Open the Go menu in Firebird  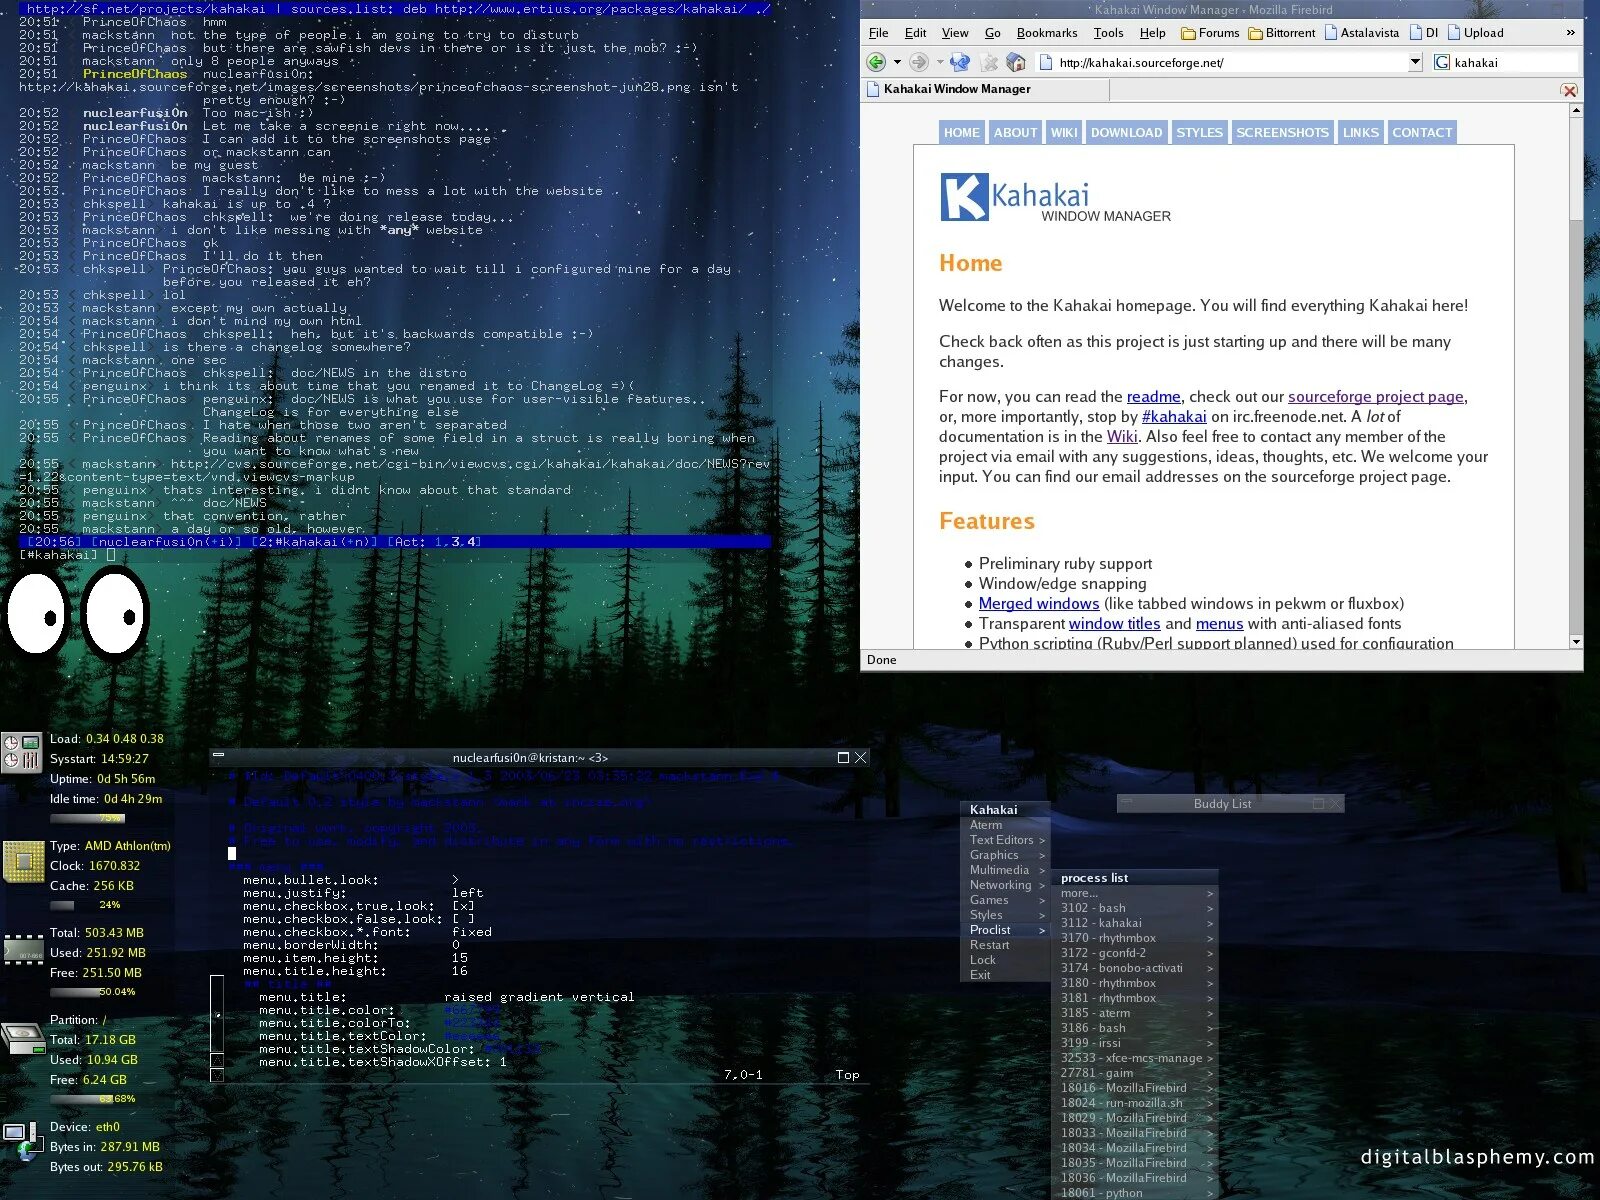[992, 33]
